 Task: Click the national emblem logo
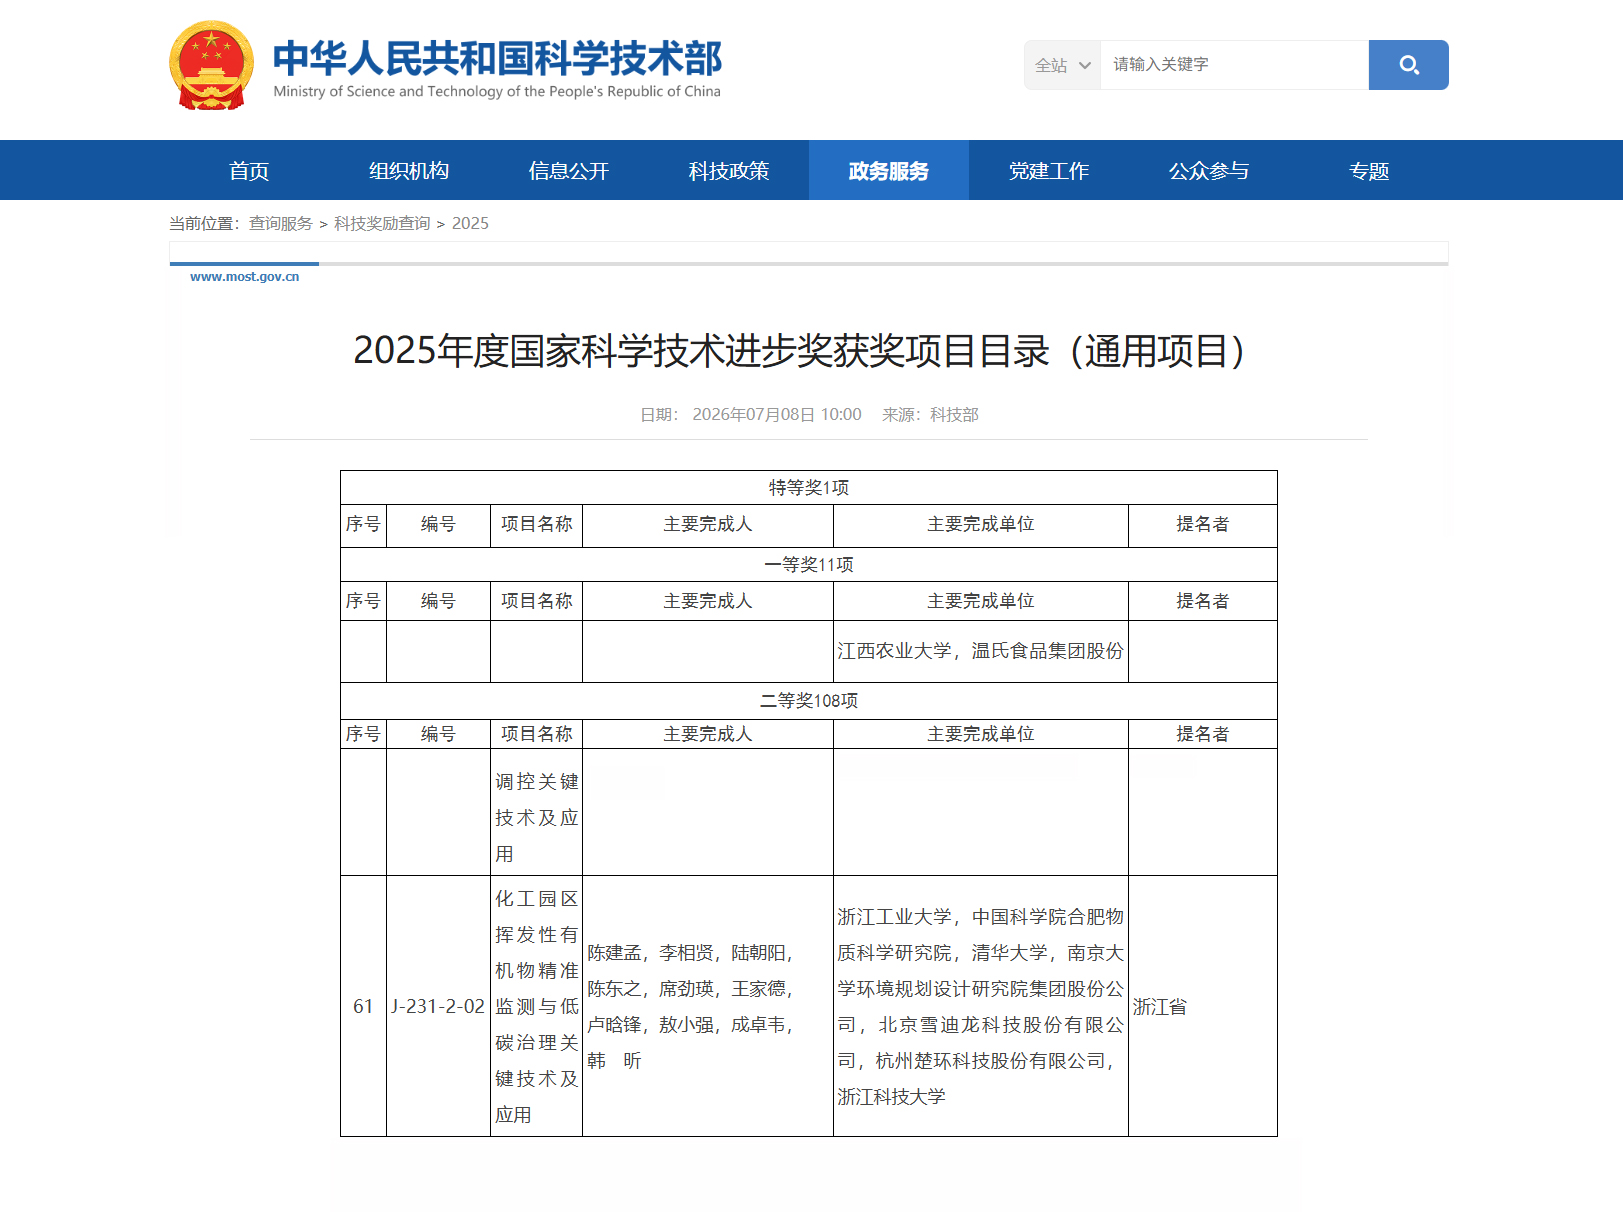point(211,65)
